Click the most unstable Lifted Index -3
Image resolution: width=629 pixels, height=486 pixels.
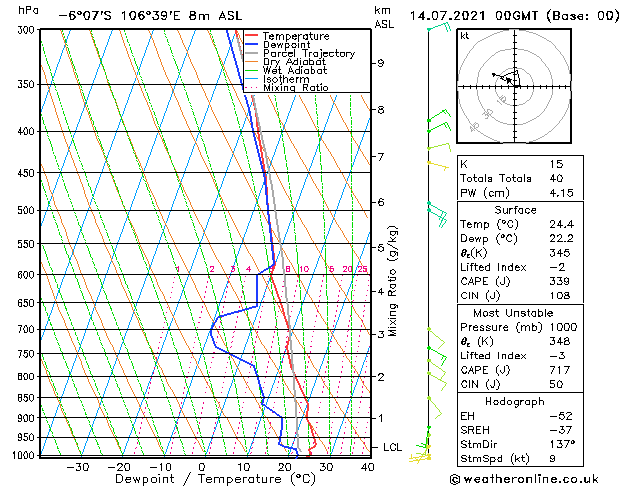coord(557,356)
